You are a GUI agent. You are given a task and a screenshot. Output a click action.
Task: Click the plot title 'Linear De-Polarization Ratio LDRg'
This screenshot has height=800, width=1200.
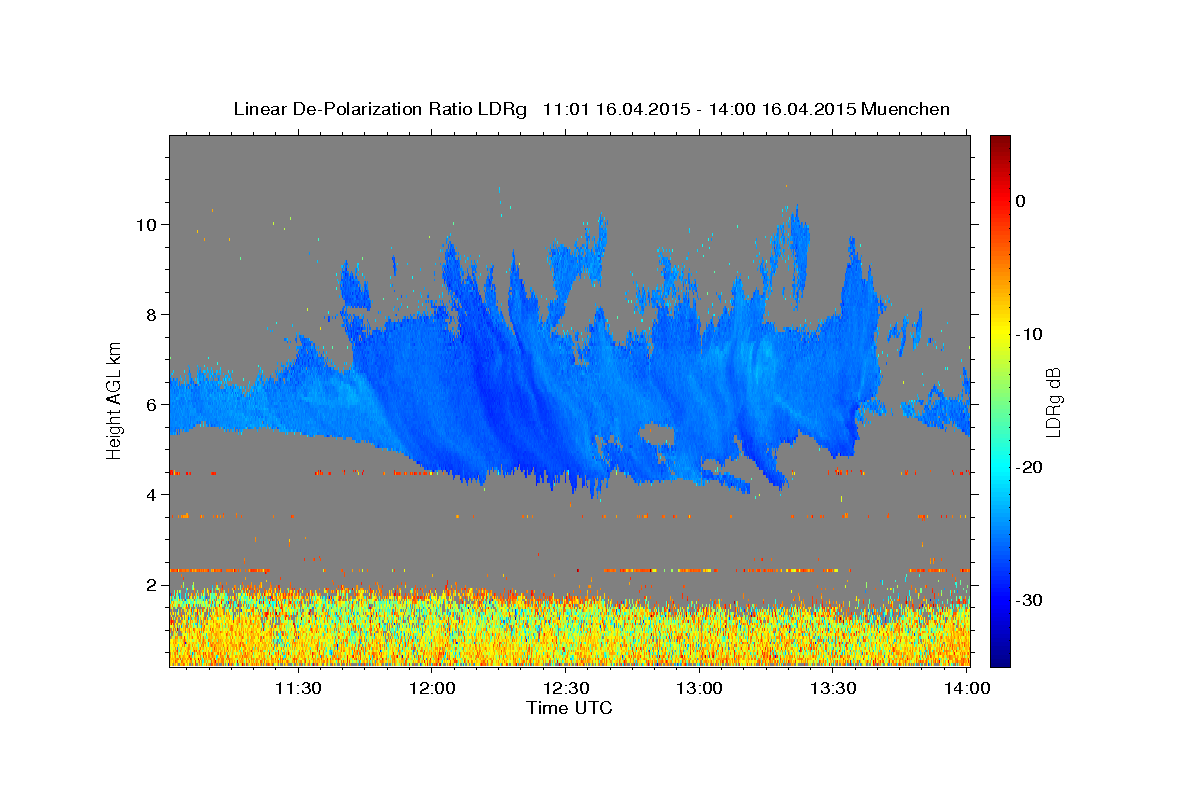[379, 109]
